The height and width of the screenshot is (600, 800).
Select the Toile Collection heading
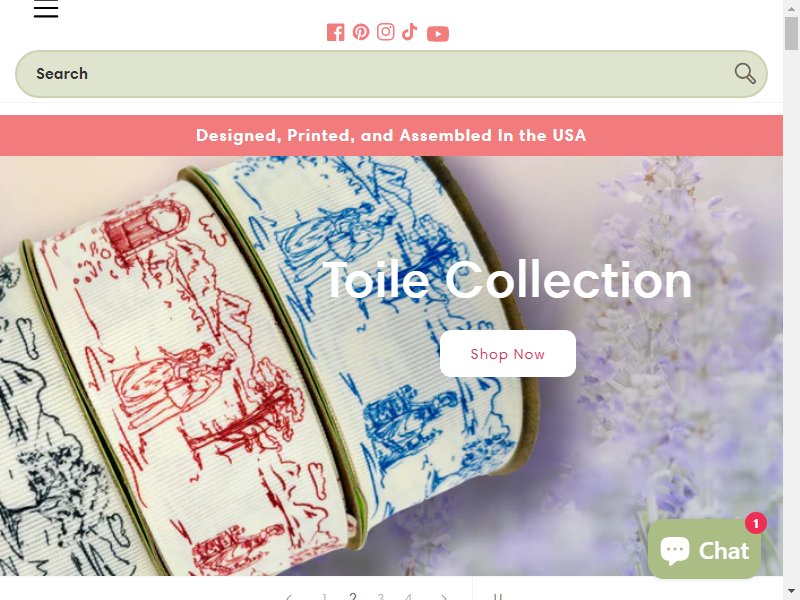click(x=507, y=280)
